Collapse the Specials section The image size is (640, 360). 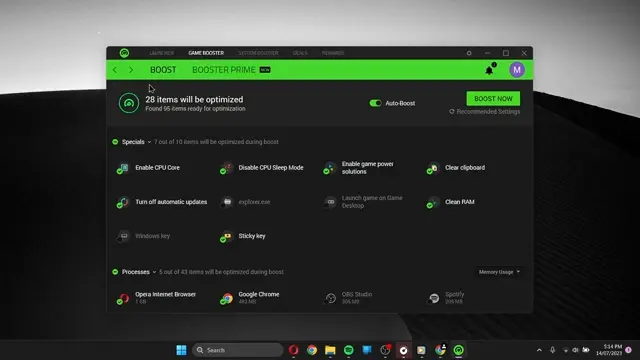click(149, 142)
